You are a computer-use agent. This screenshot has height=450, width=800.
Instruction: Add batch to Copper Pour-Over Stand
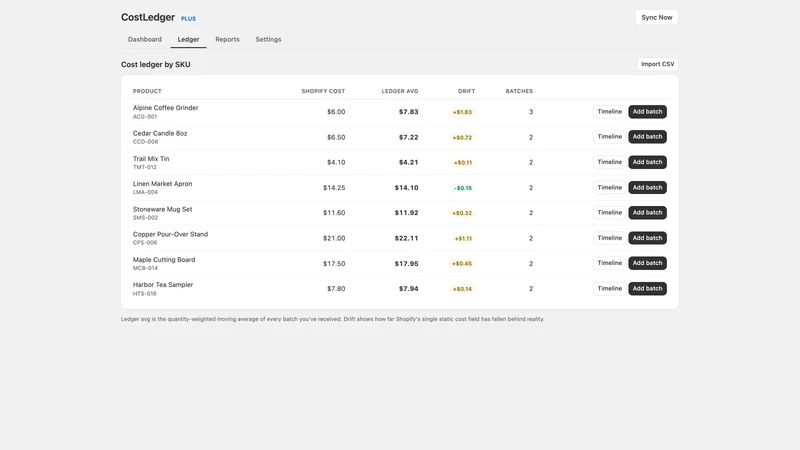coord(647,238)
